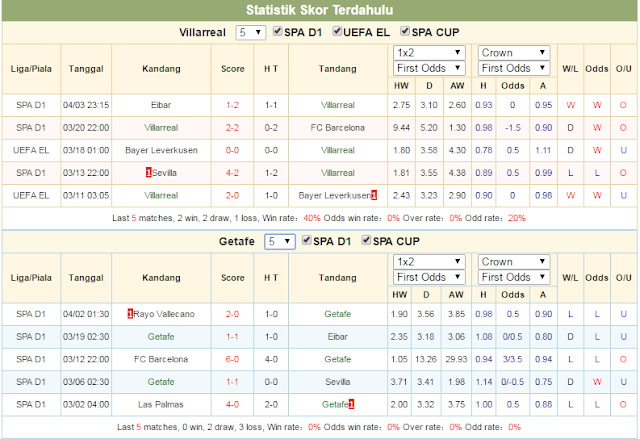Screen dimensions: 640x439
Task: Click 29.93 away win odds value
Action: pyautogui.click(x=456, y=359)
